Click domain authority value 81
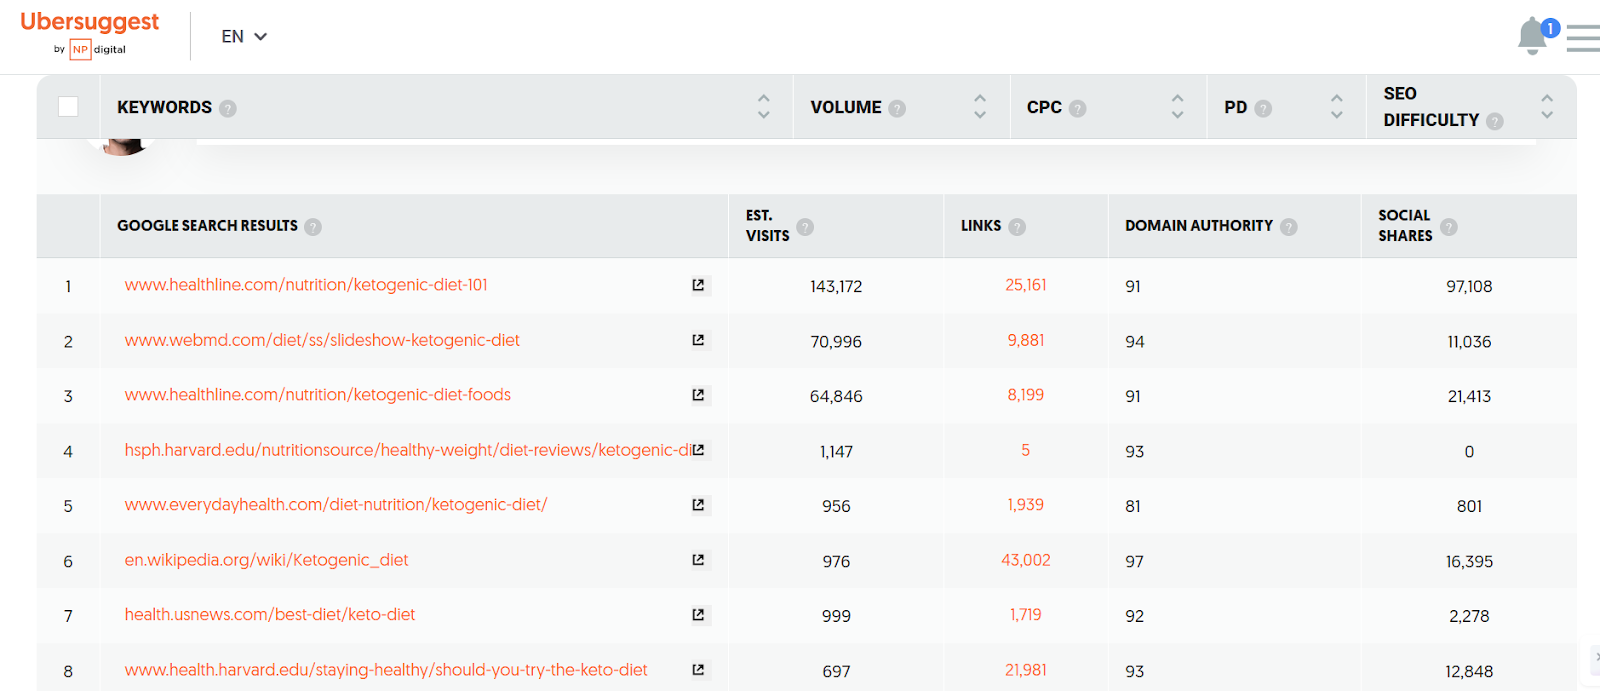The height and width of the screenshot is (691, 1600). click(x=1133, y=506)
